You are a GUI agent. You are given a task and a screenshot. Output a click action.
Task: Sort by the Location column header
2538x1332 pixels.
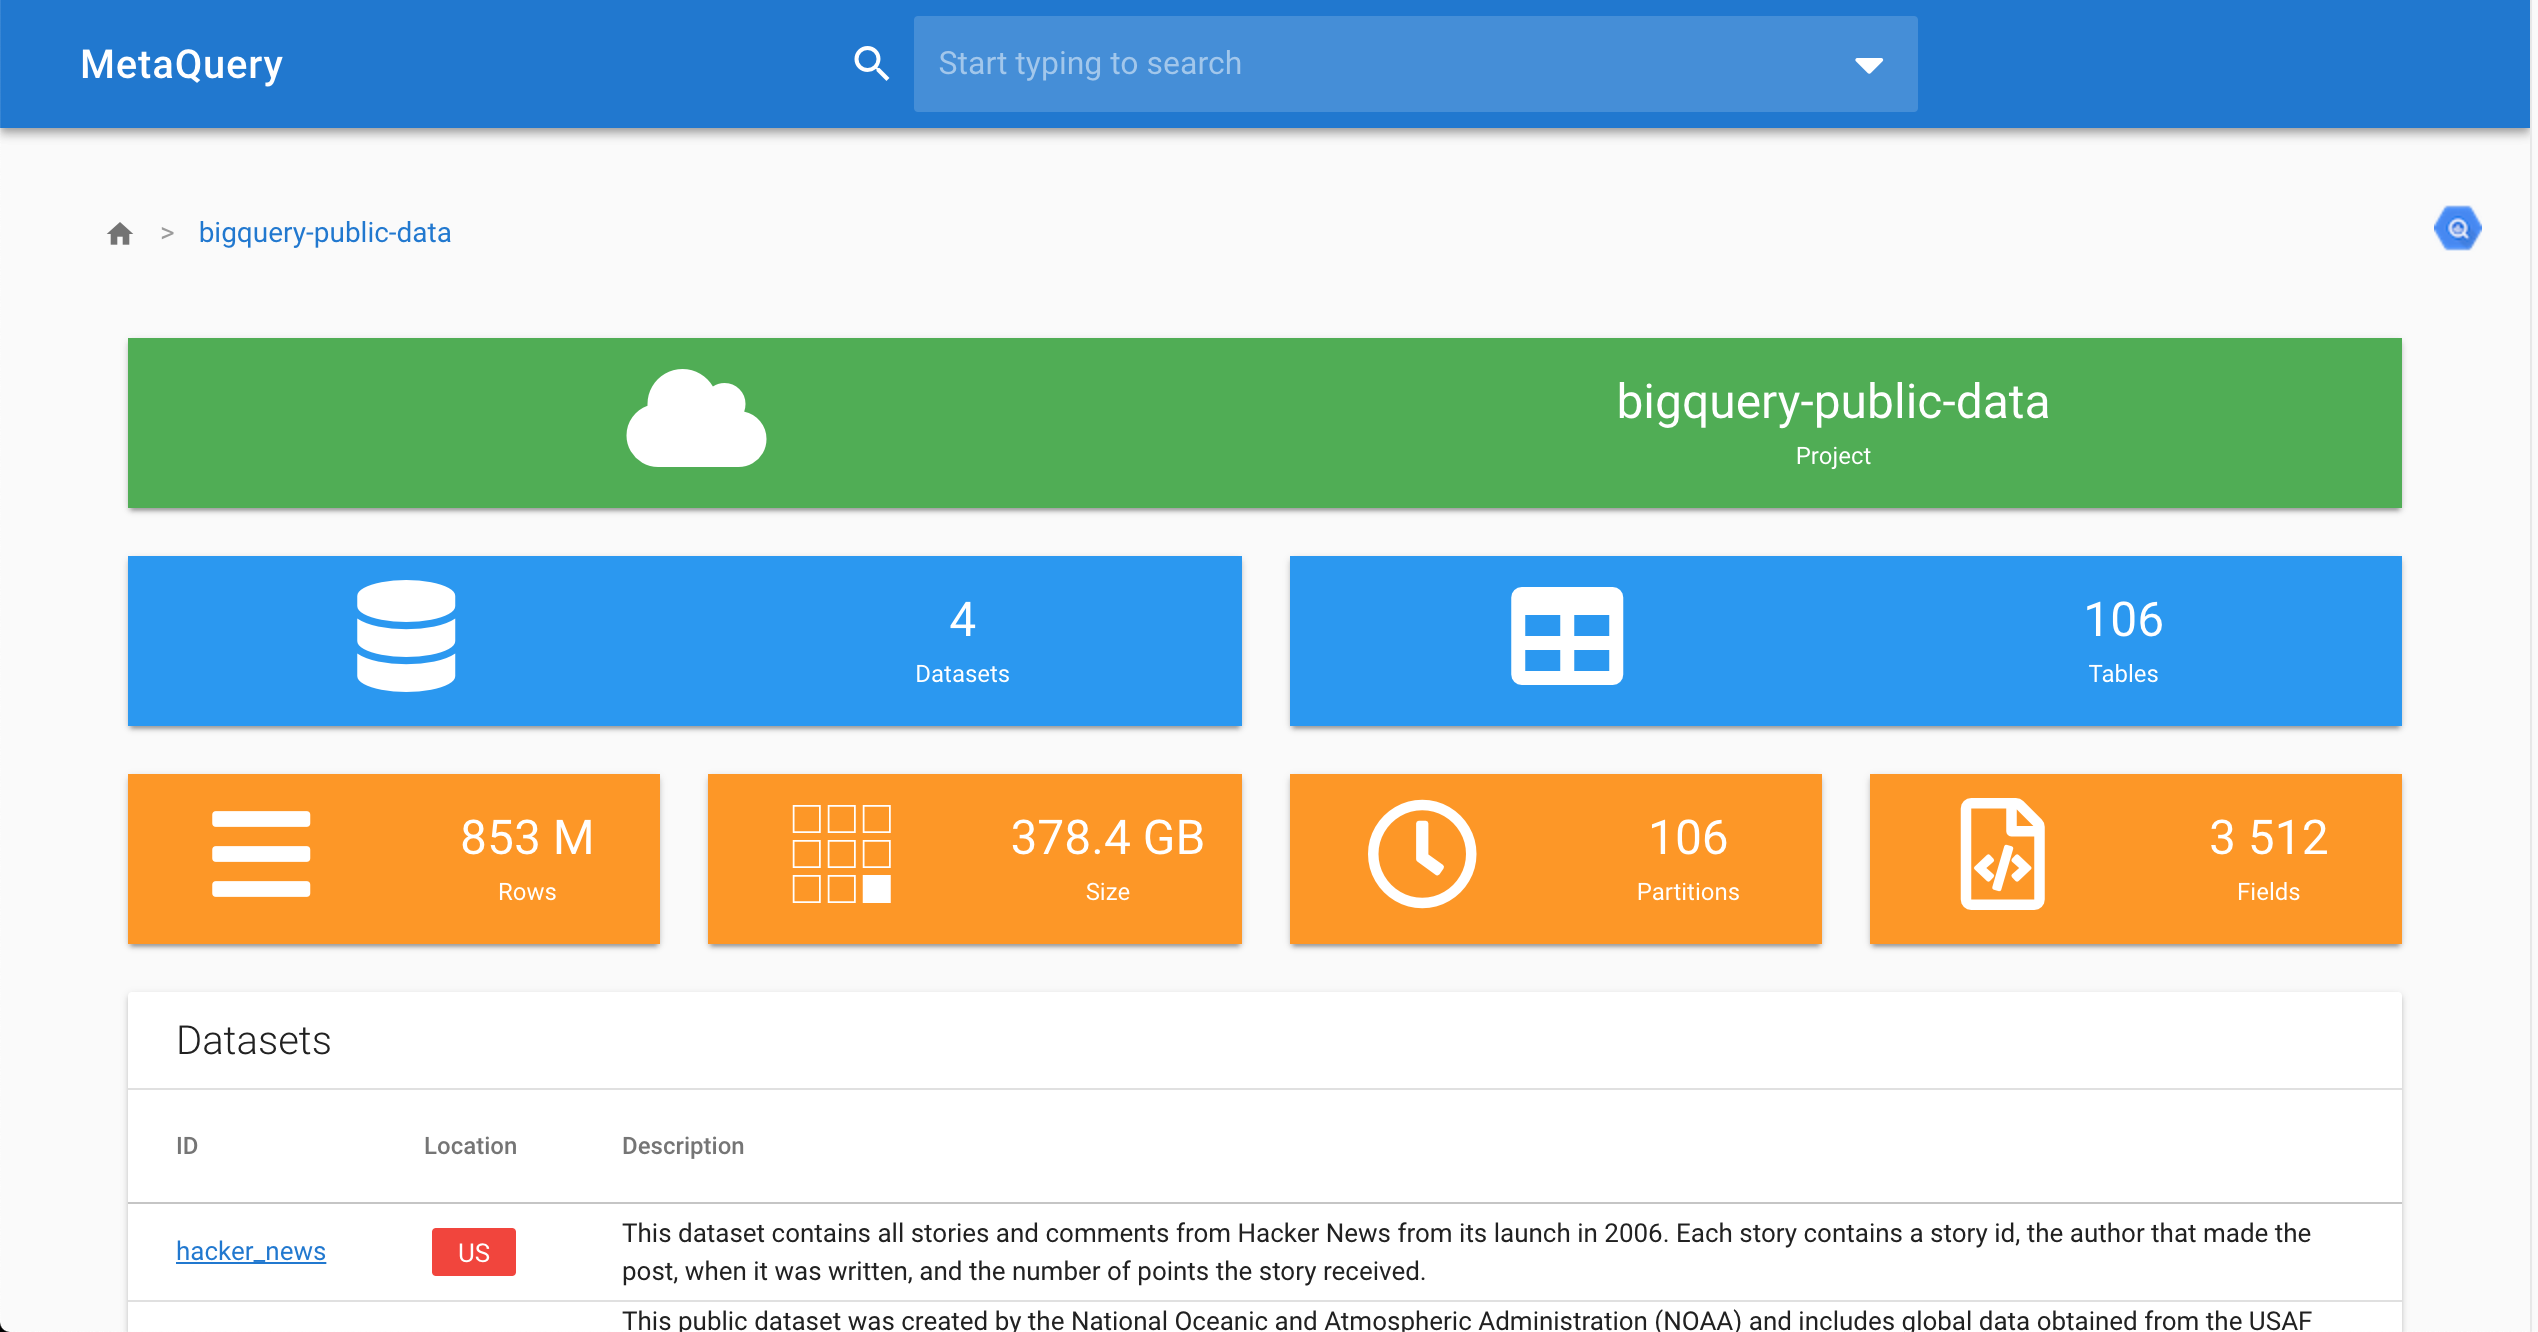coord(470,1146)
